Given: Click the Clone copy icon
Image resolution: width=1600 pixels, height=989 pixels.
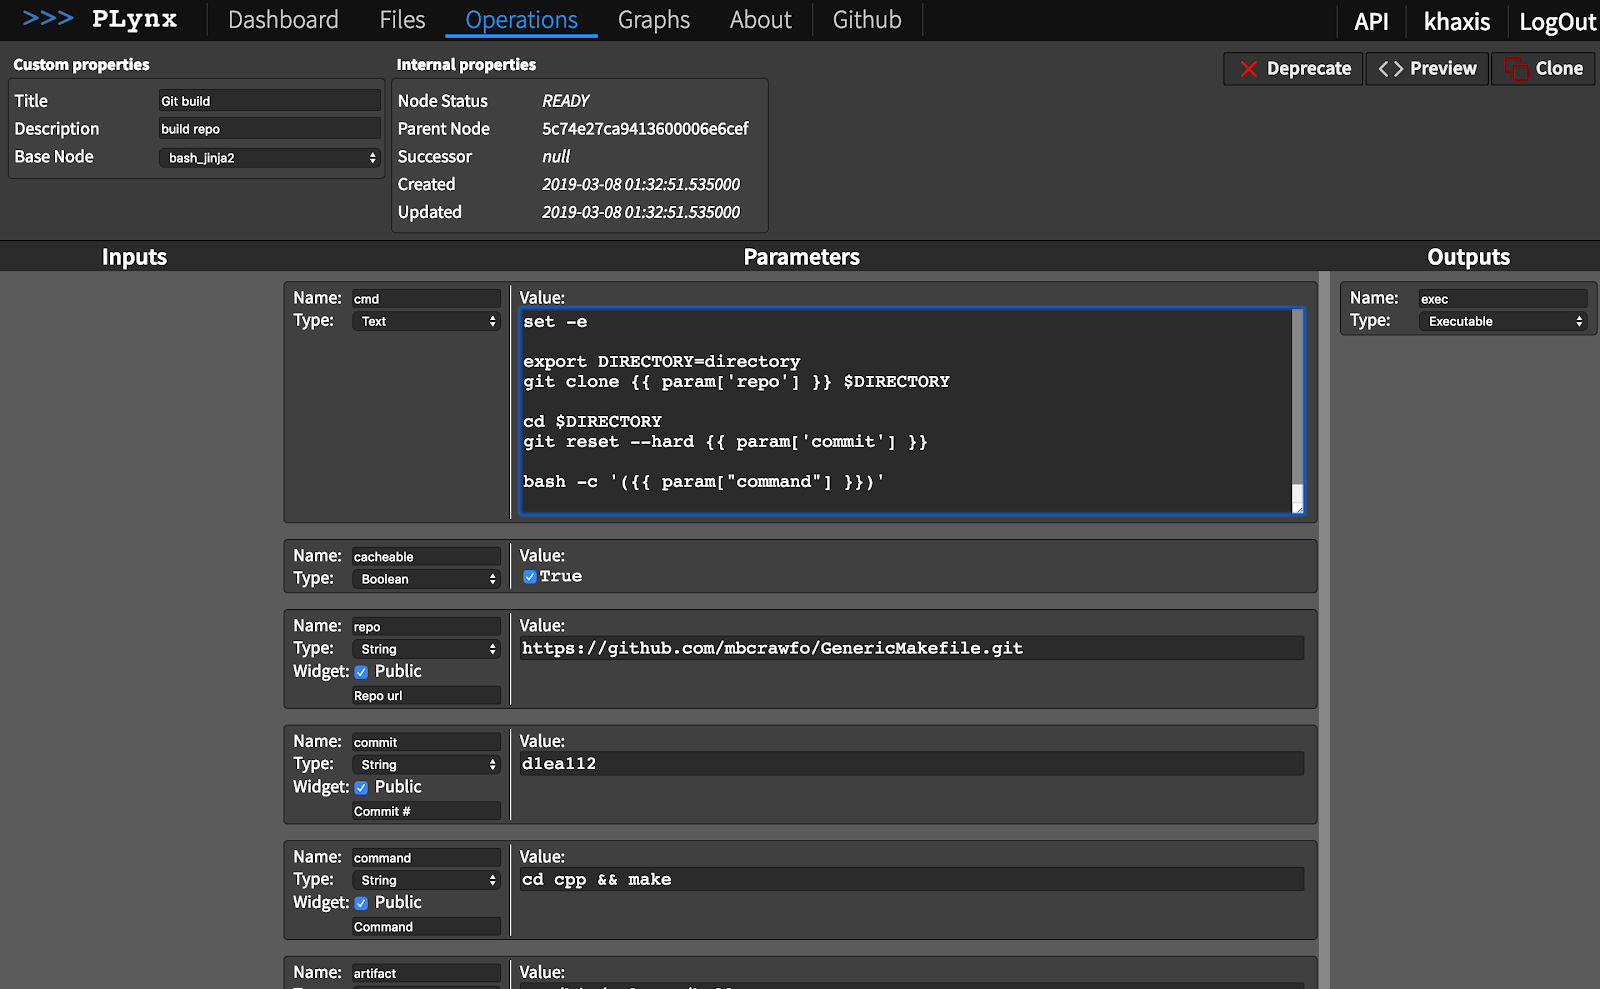Looking at the screenshot, I should tap(1516, 69).
